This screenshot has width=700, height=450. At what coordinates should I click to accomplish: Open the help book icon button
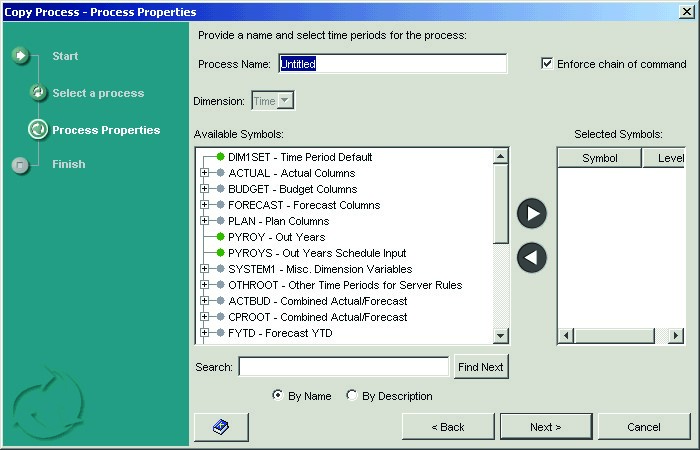[x=221, y=427]
